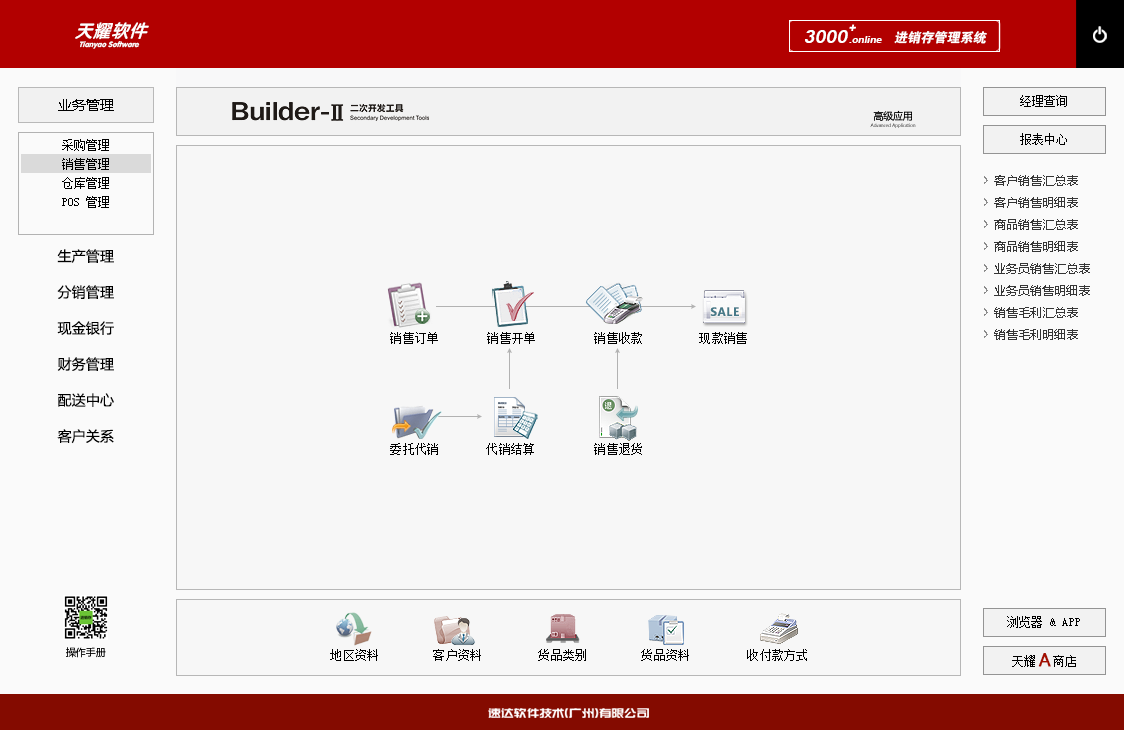
Task: Expand the 生产管理 menu section
Action: [x=86, y=257]
